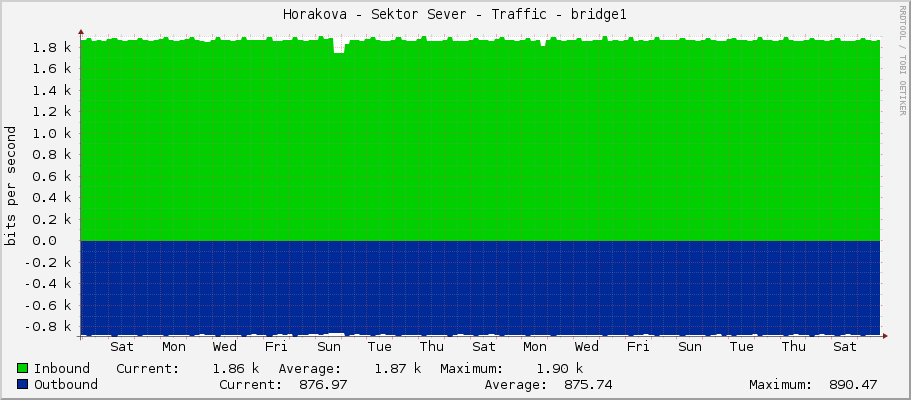Click the '1.8 k' y-axis tick label
The image size is (911, 400).
point(52,47)
